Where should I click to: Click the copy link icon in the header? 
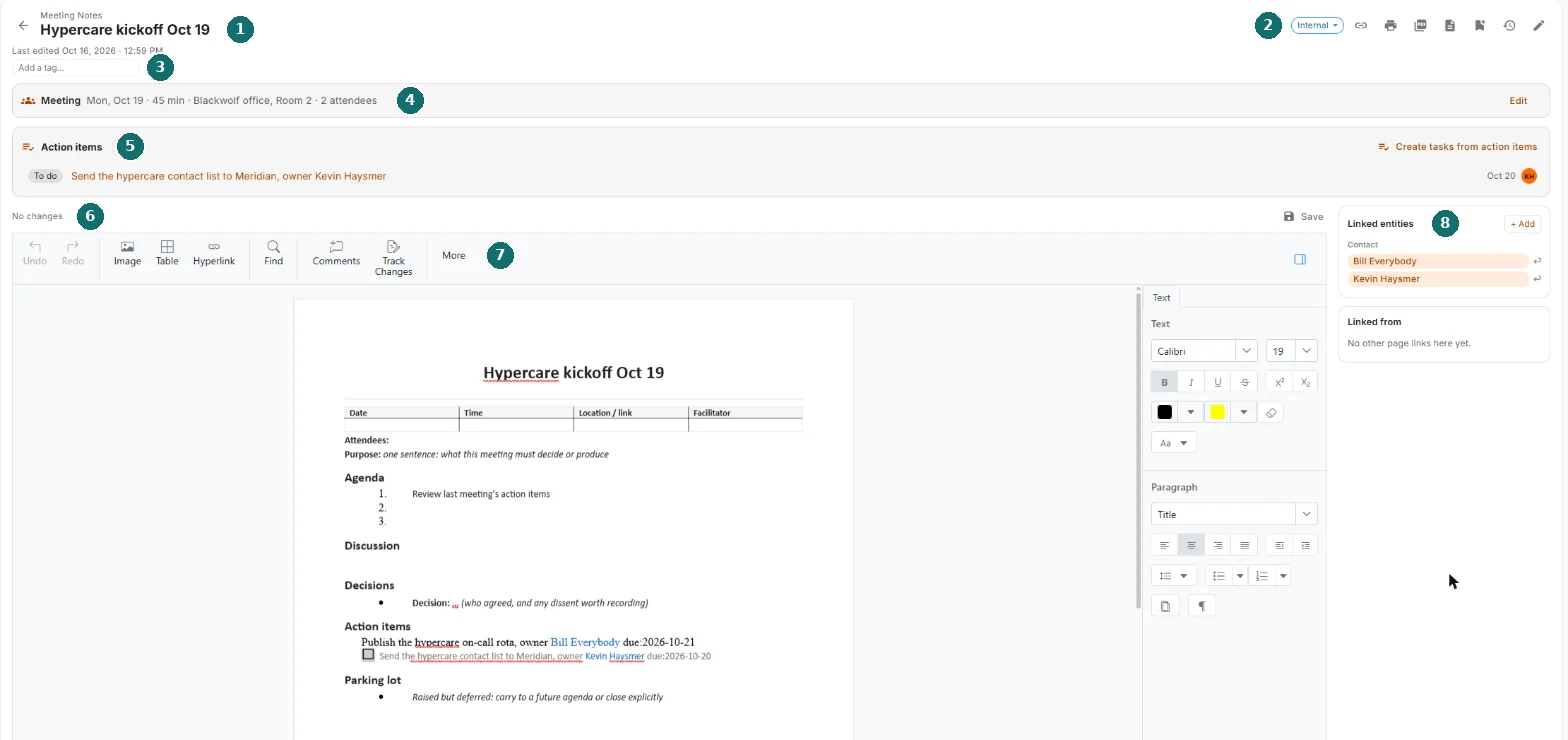click(x=1361, y=26)
